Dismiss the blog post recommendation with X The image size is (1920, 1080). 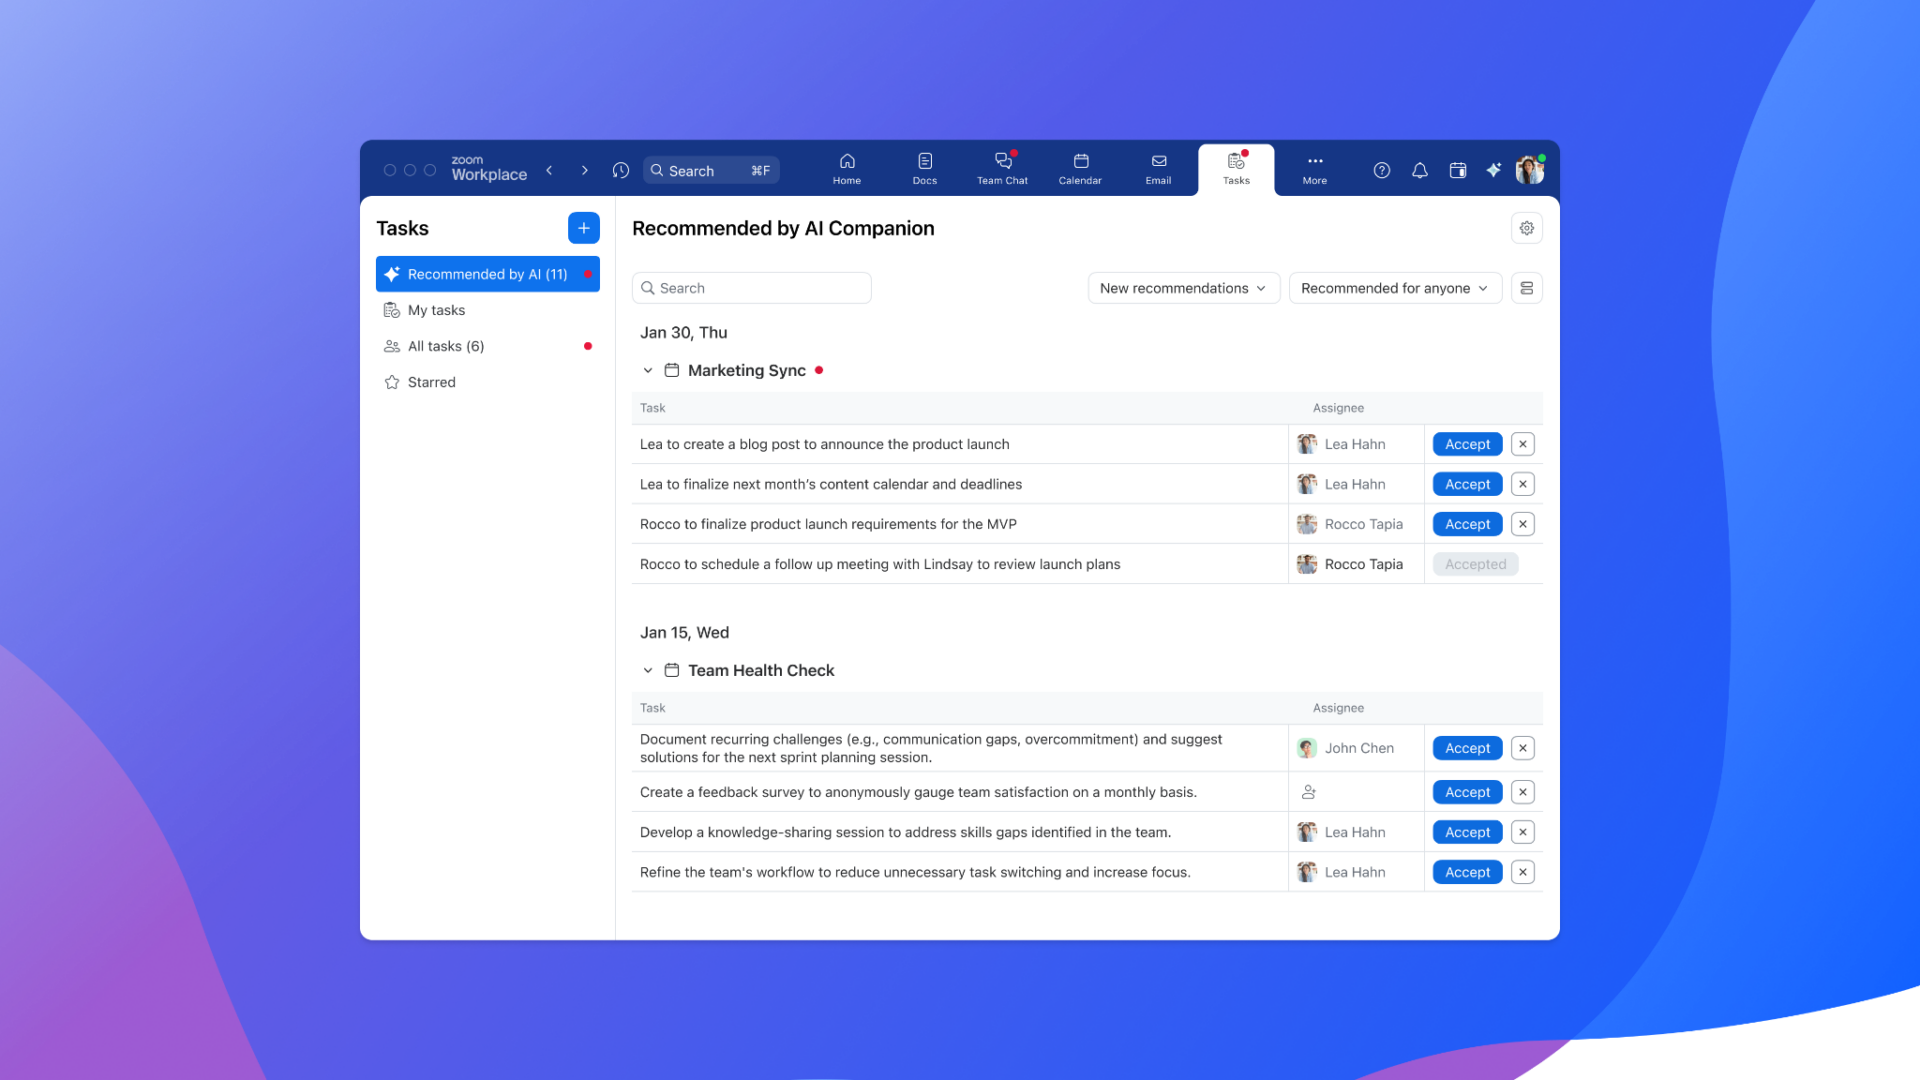point(1522,444)
